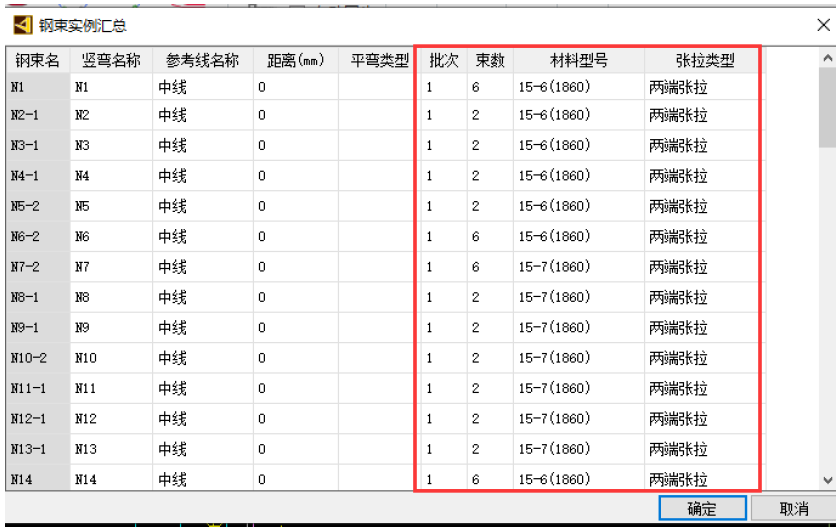Click 张拉类型 cell in N14 row
838x528 pixels.
pos(705,478)
